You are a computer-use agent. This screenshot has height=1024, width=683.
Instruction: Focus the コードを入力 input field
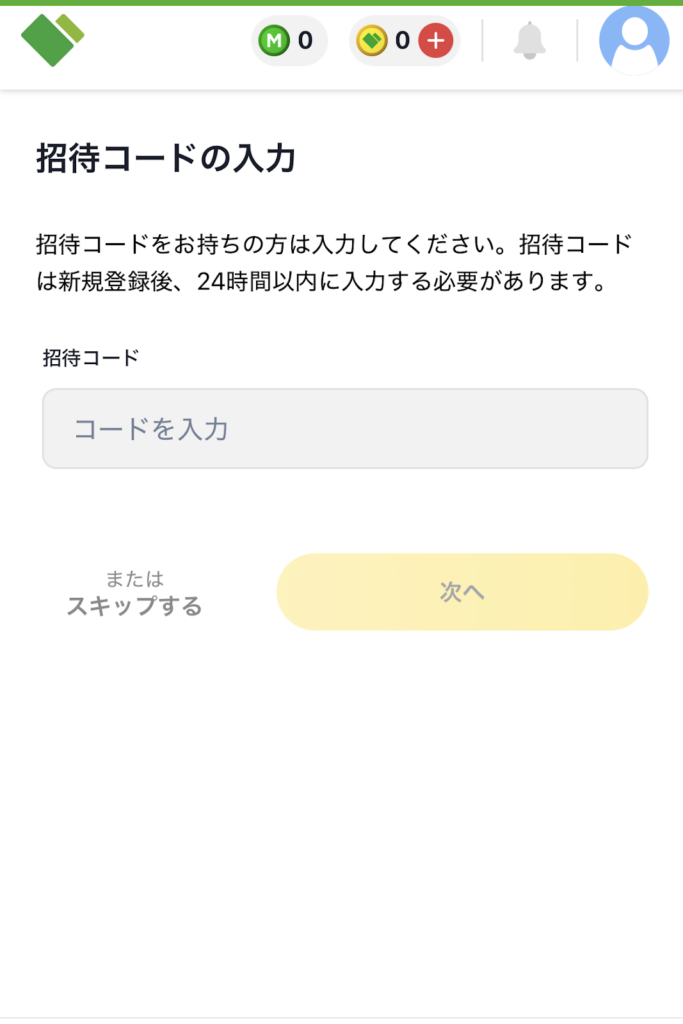345,429
